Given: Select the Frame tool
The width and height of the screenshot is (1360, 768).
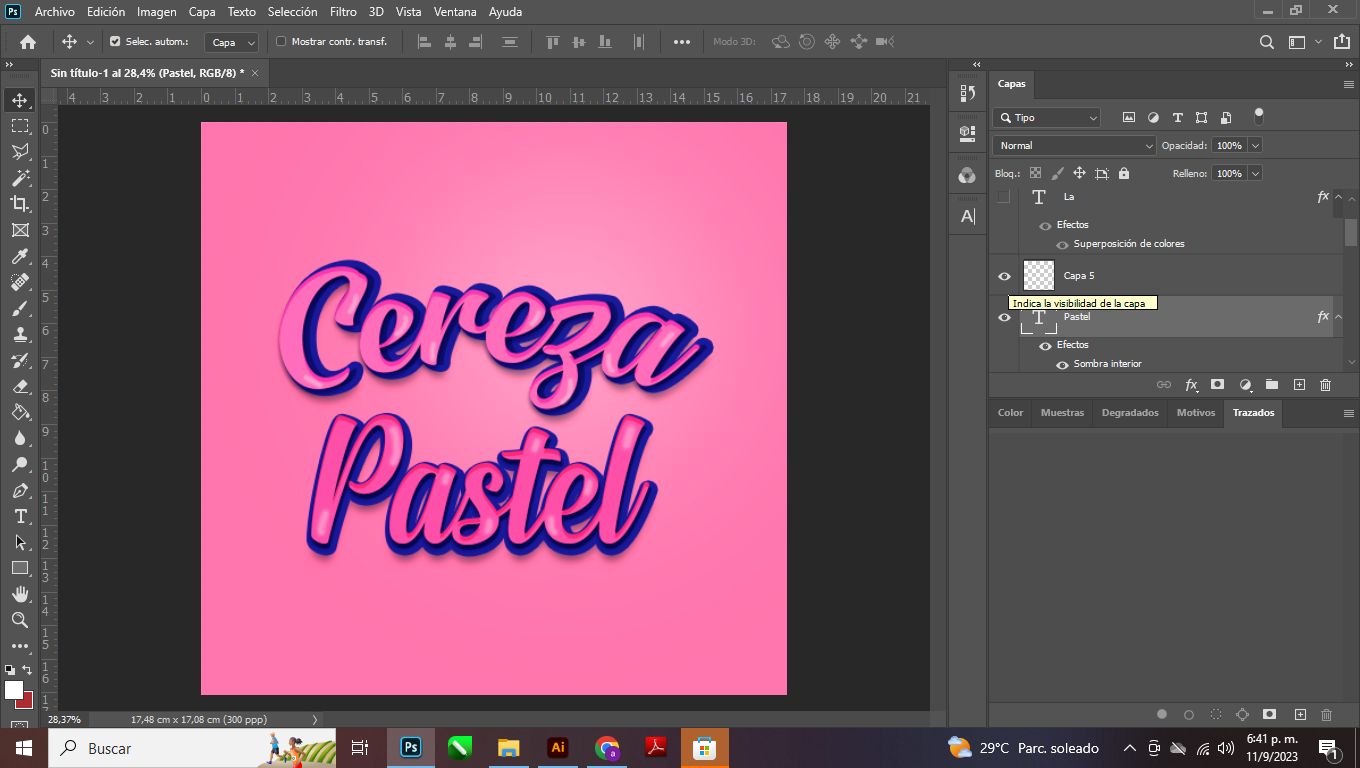Looking at the screenshot, I should (20, 230).
